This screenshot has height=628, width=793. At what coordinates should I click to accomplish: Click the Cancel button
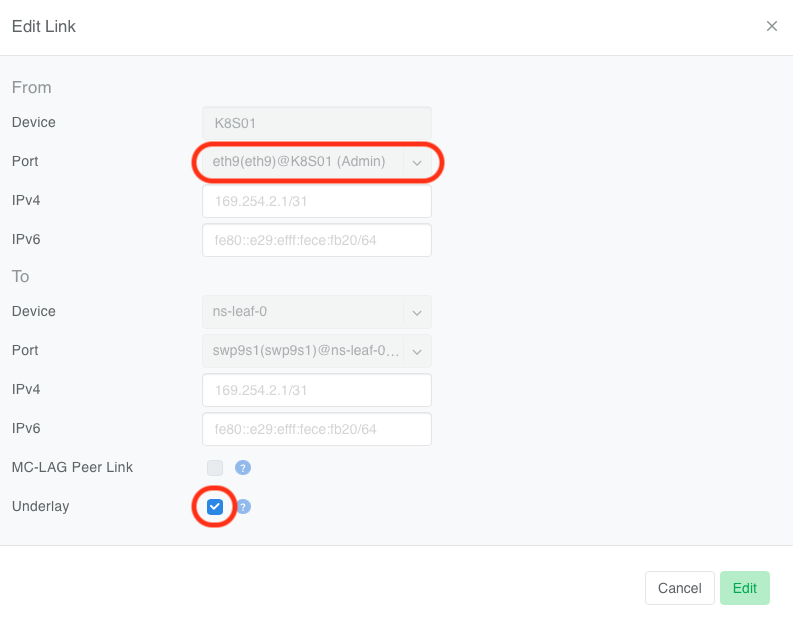pos(679,588)
